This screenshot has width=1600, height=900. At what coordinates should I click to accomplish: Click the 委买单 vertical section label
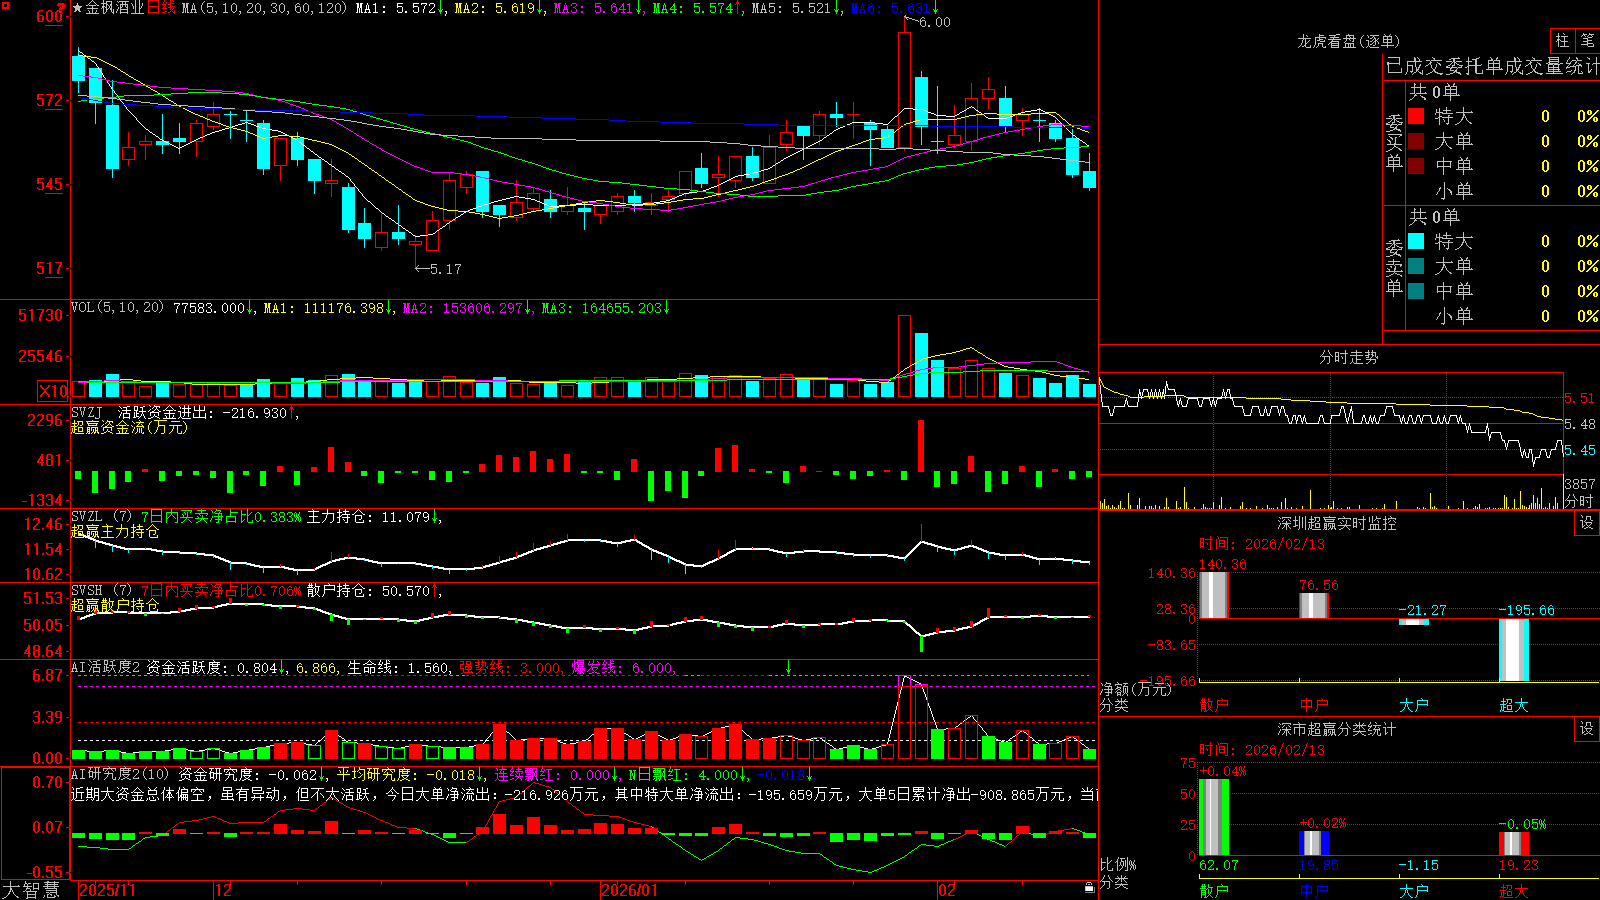tap(1394, 142)
